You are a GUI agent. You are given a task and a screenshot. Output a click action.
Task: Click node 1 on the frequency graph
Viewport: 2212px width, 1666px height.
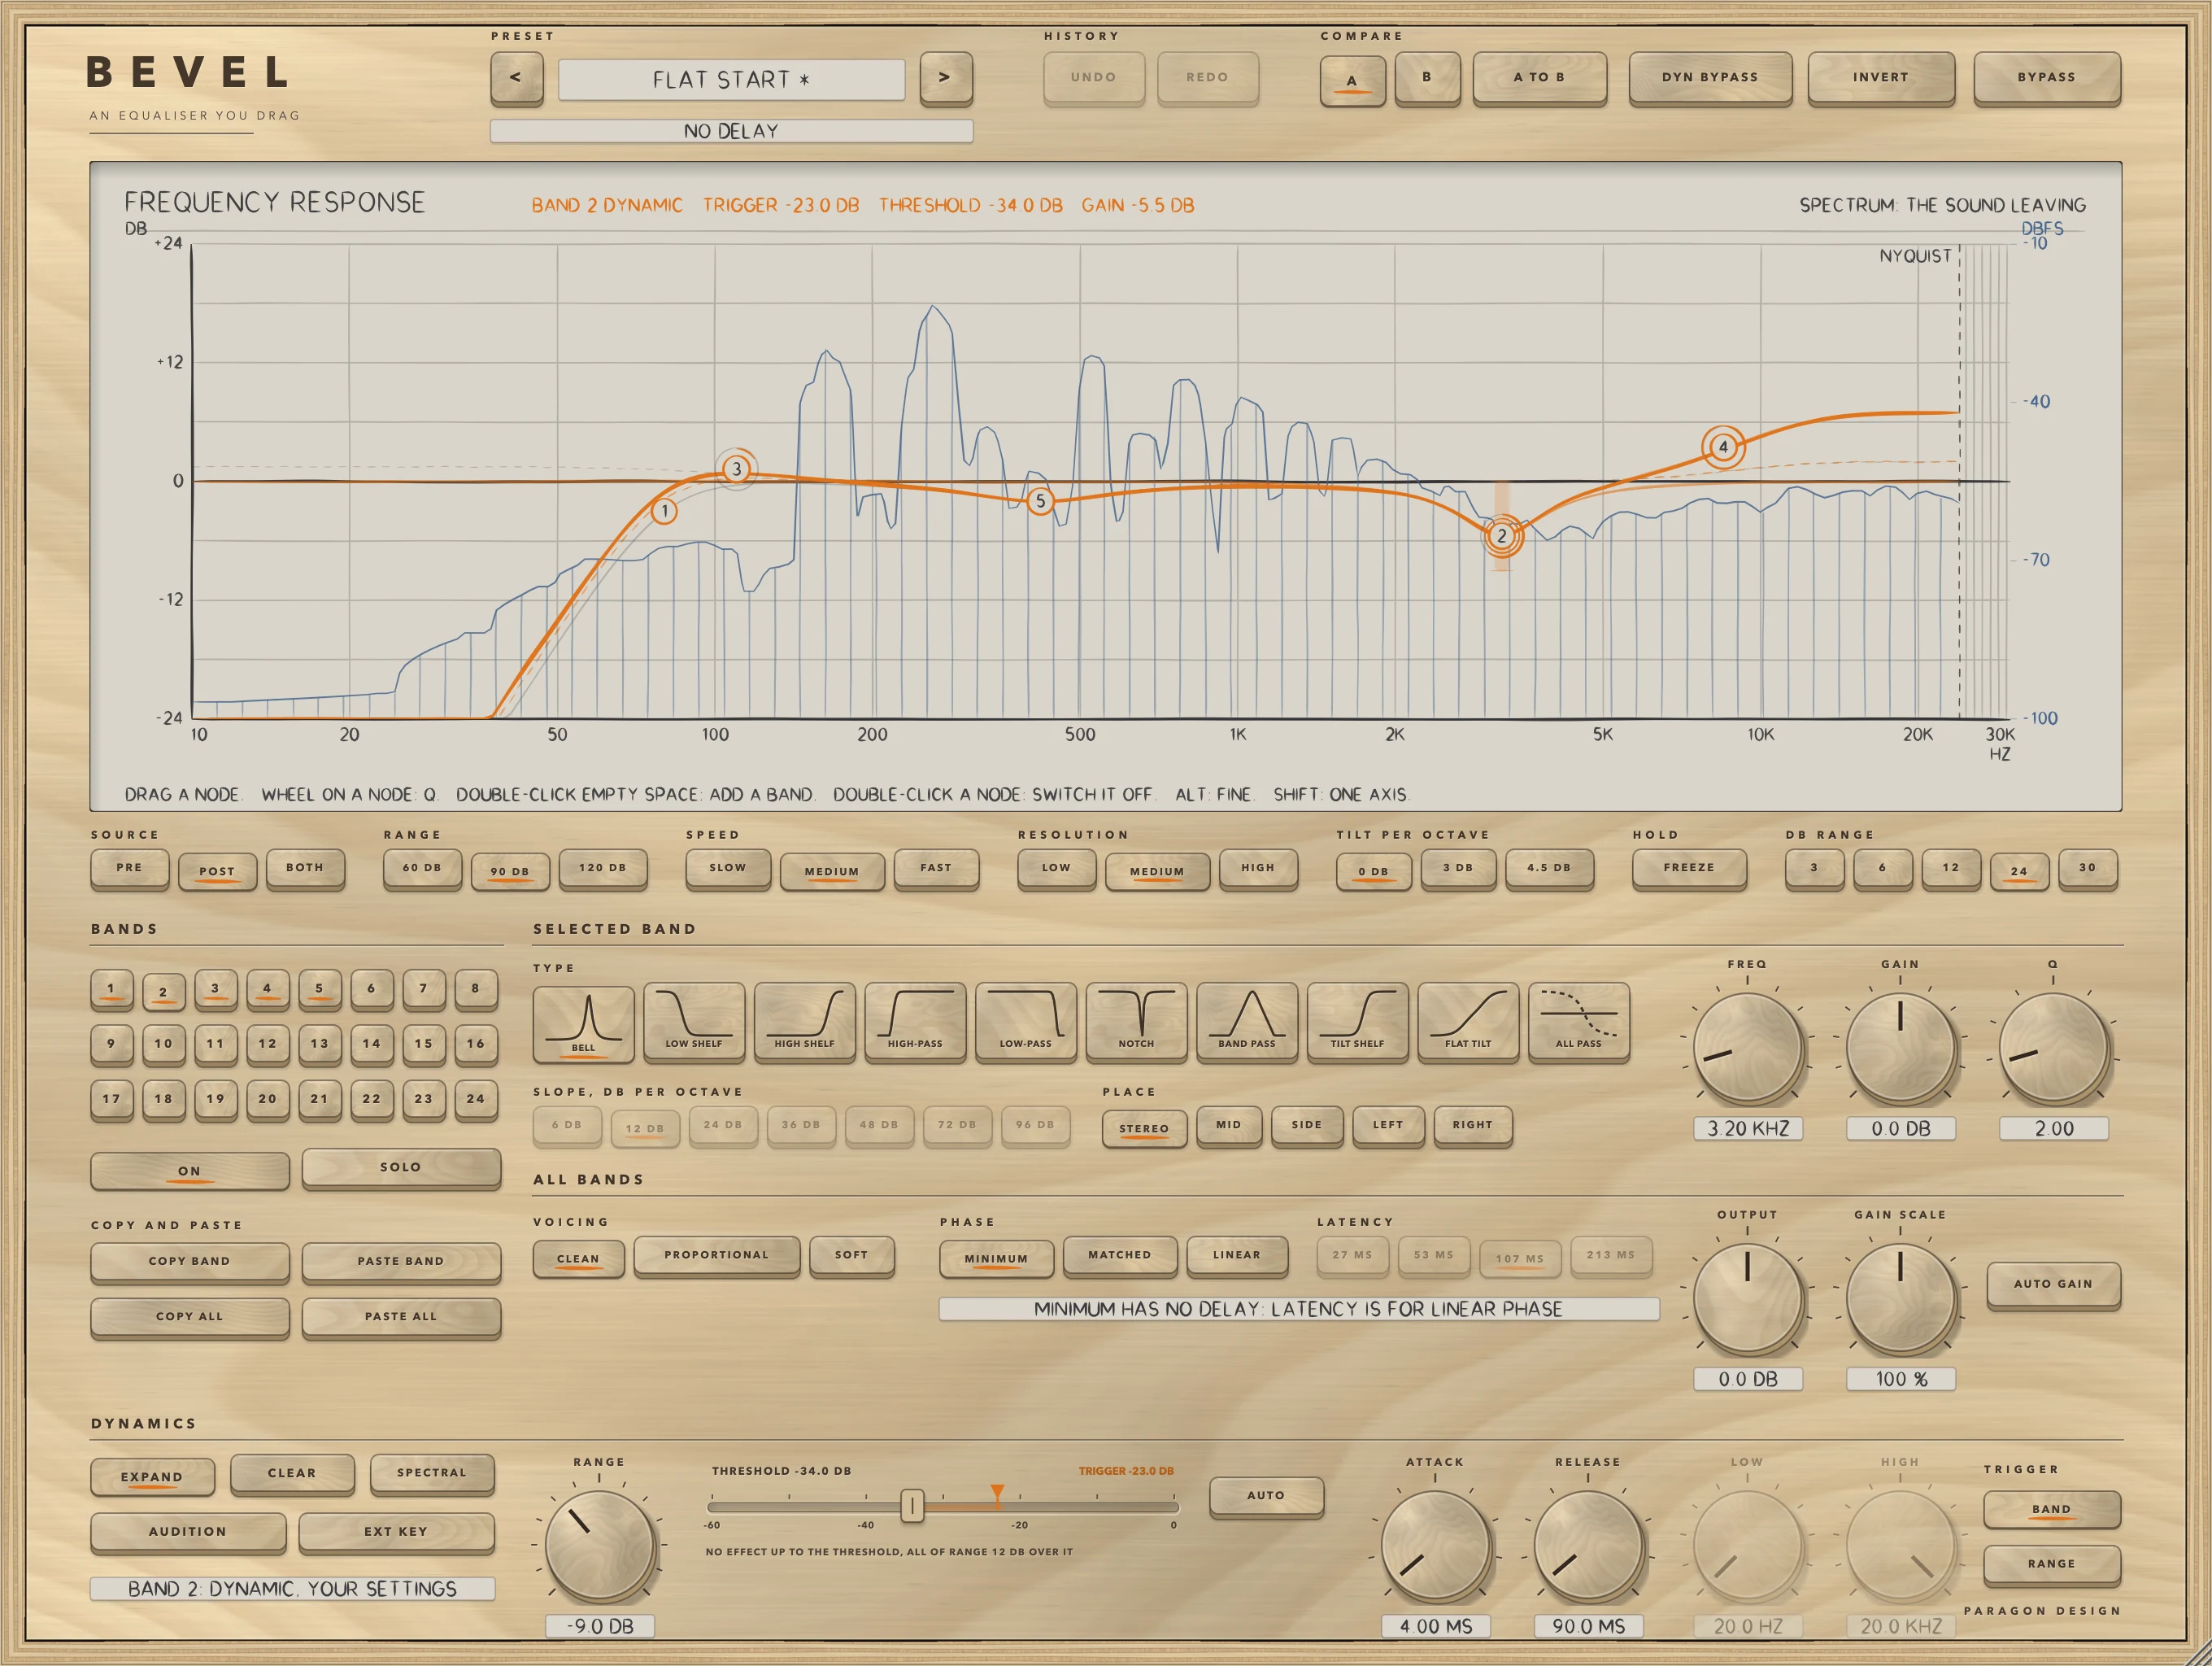pos(664,511)
